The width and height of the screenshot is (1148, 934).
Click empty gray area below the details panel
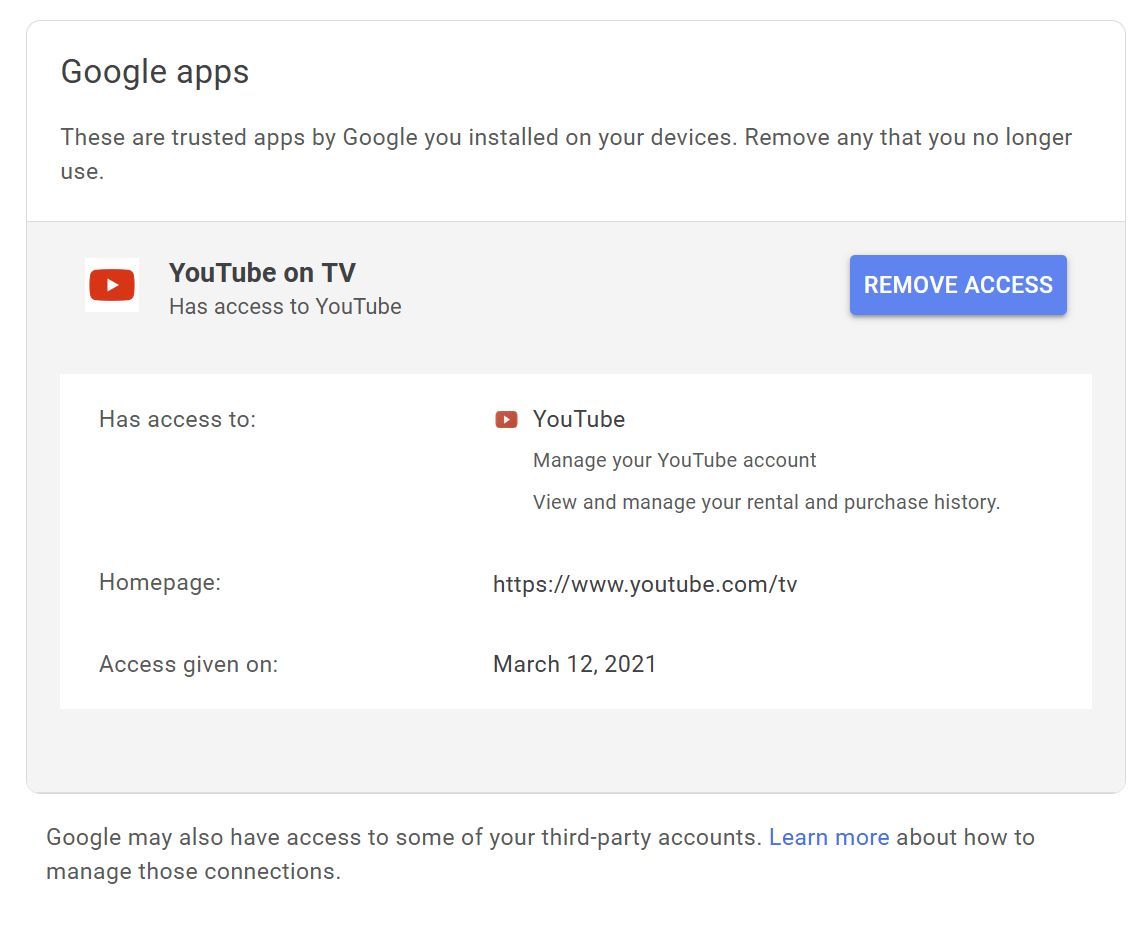pyautogui.click(x=575, y=750)
